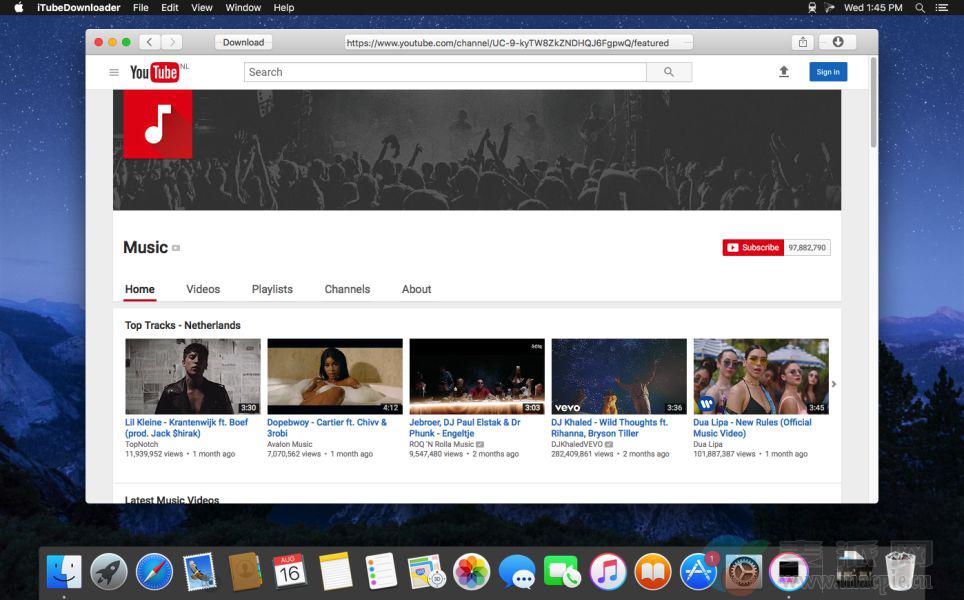Click the YouTube logo

[155, 72]
